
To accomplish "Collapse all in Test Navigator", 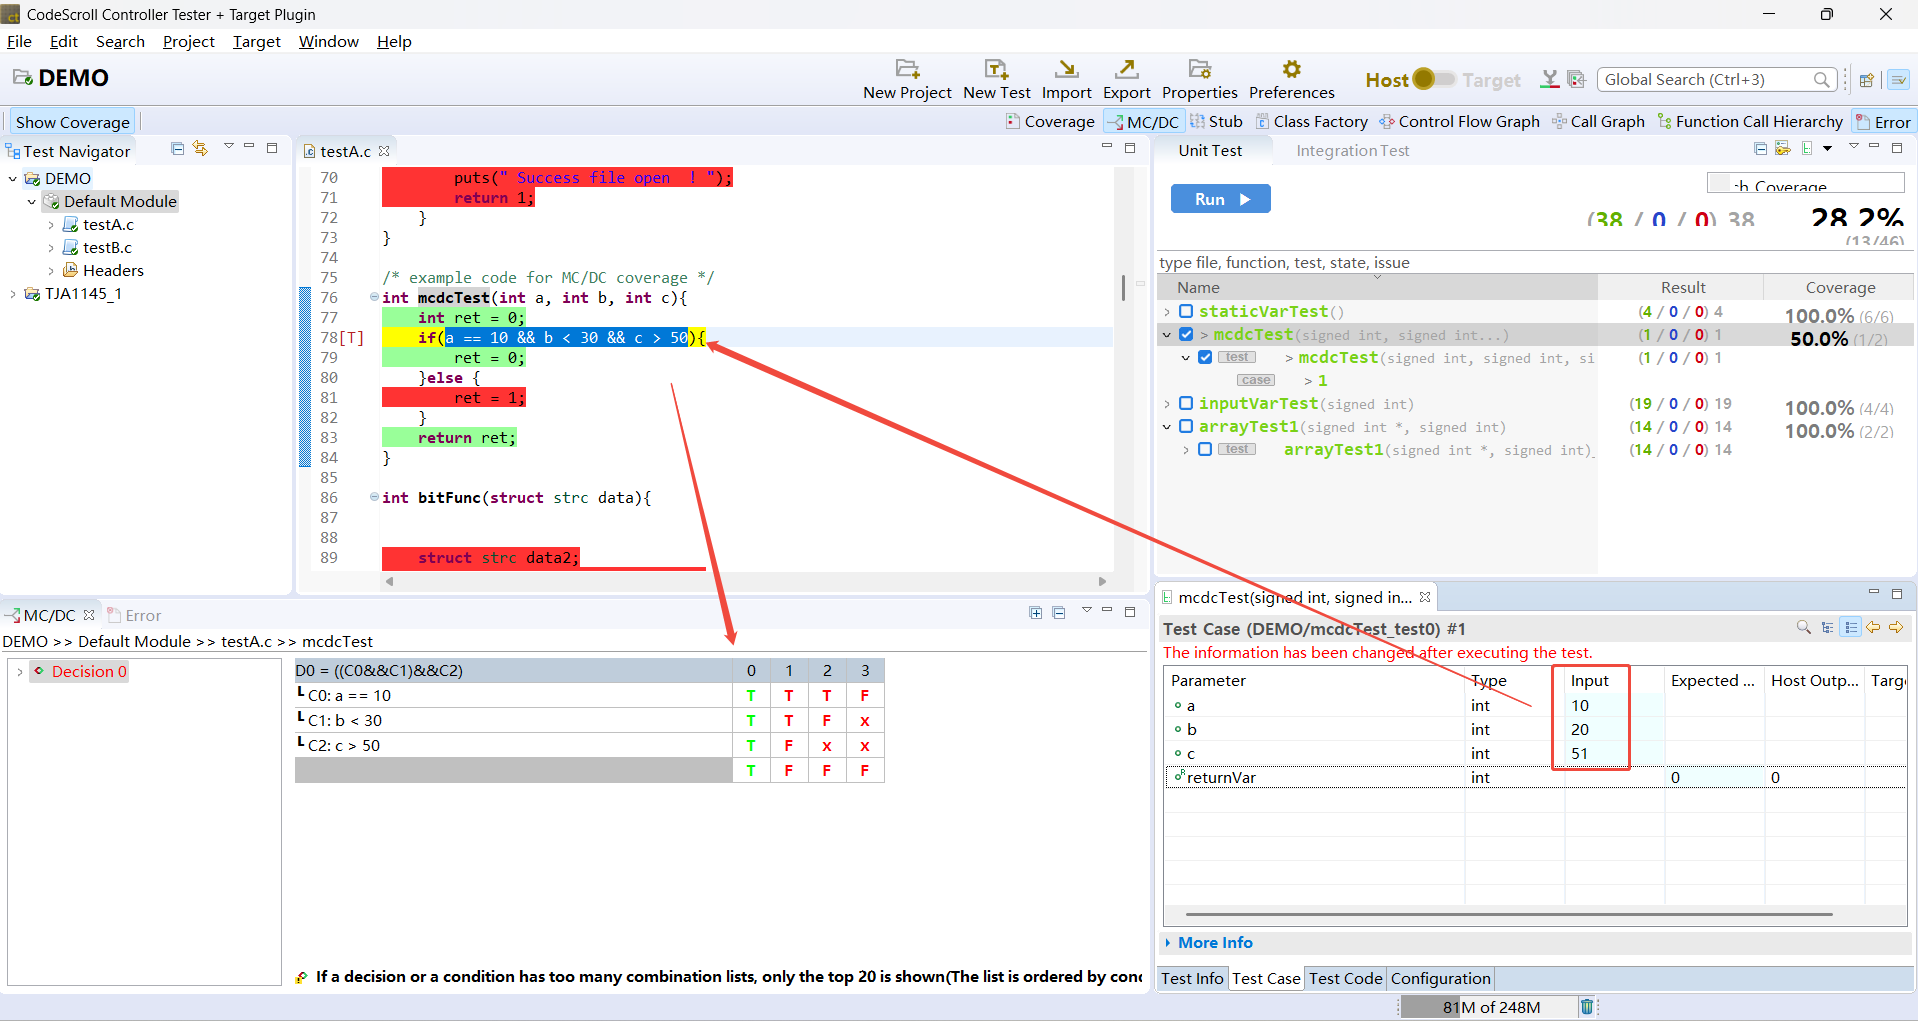I will 178,148.
